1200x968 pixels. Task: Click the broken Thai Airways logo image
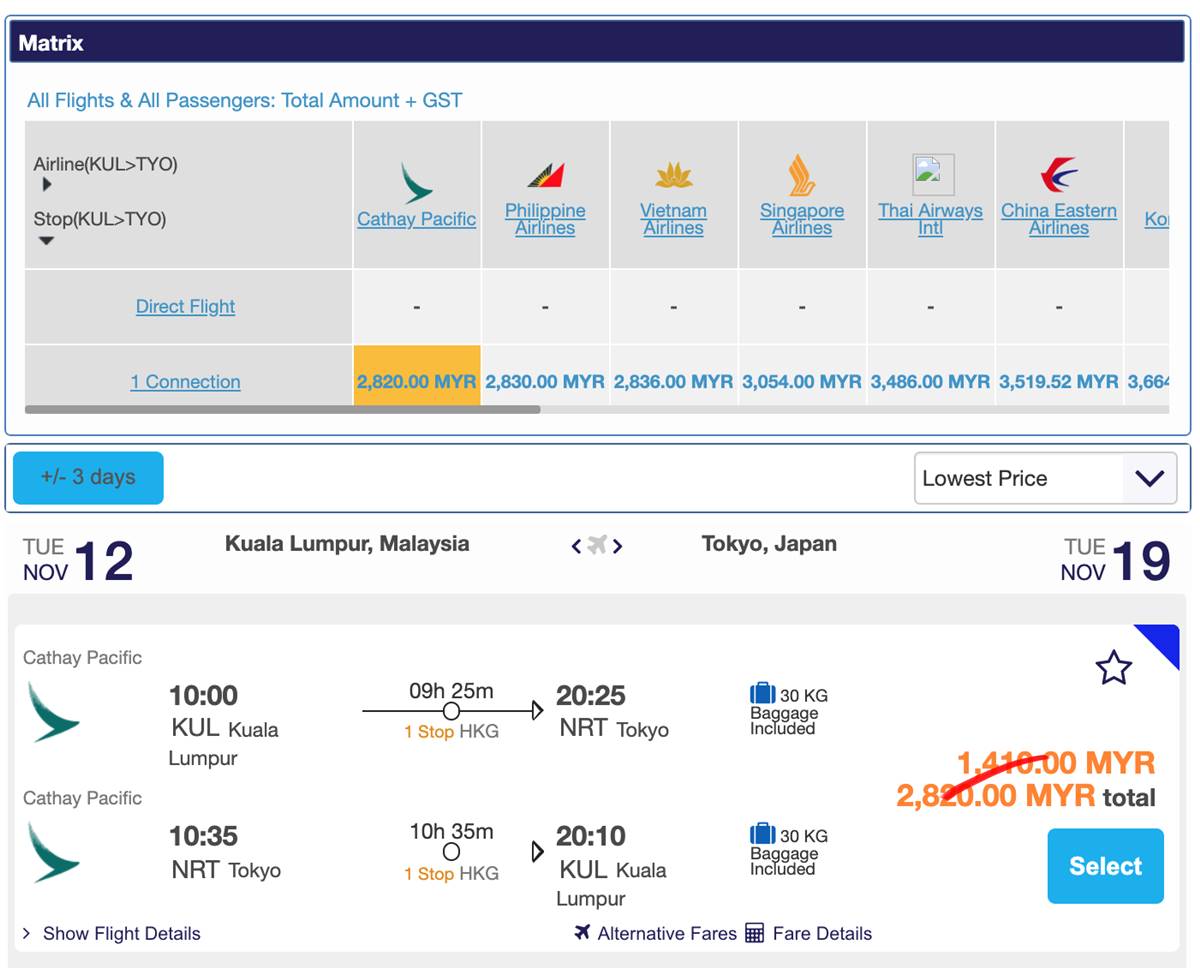tap(933, 174)
